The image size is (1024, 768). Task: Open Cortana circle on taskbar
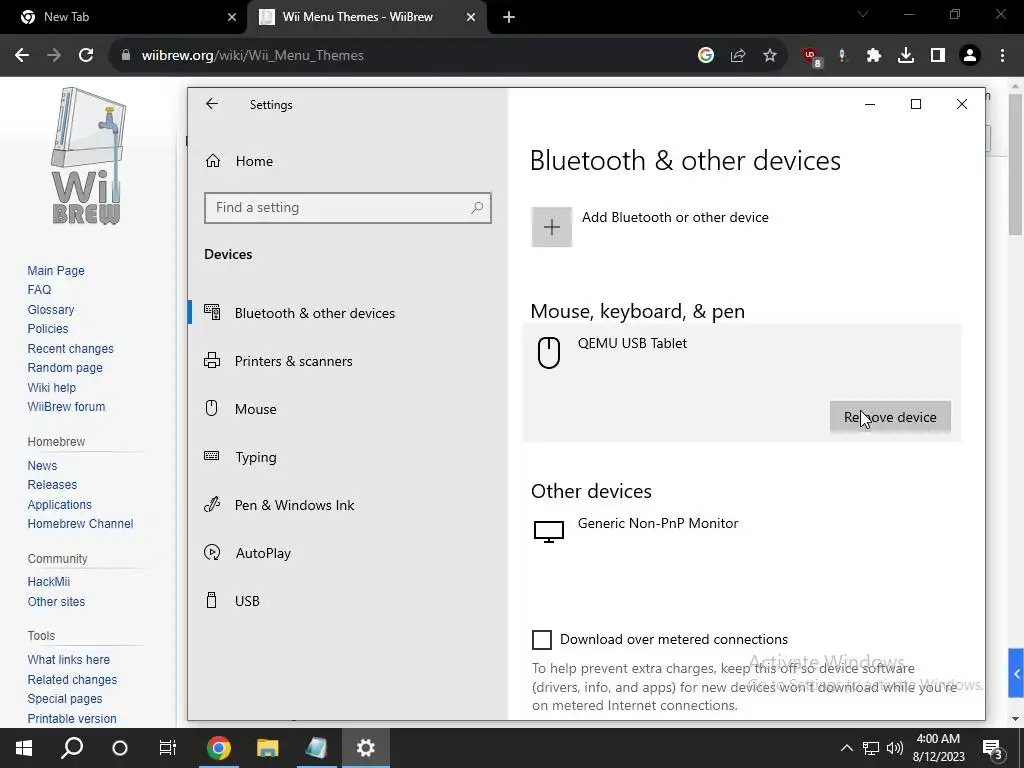click(x=120, y=748)
